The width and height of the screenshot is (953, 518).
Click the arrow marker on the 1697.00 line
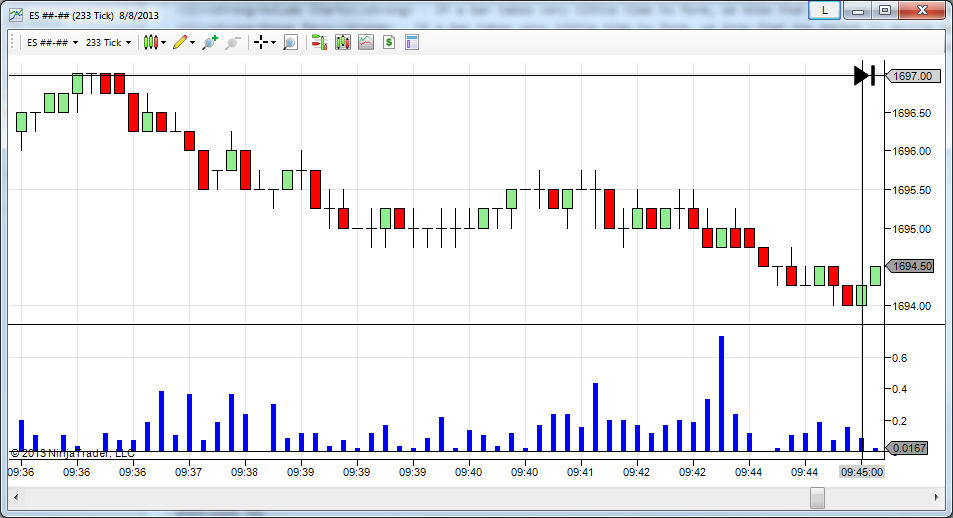(863, 75)
